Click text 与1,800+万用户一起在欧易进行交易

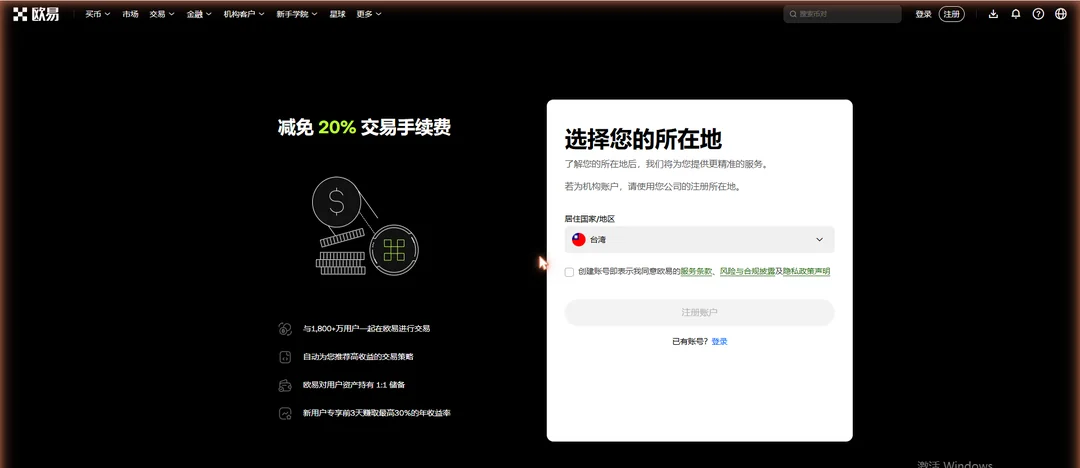pos(366,329)
